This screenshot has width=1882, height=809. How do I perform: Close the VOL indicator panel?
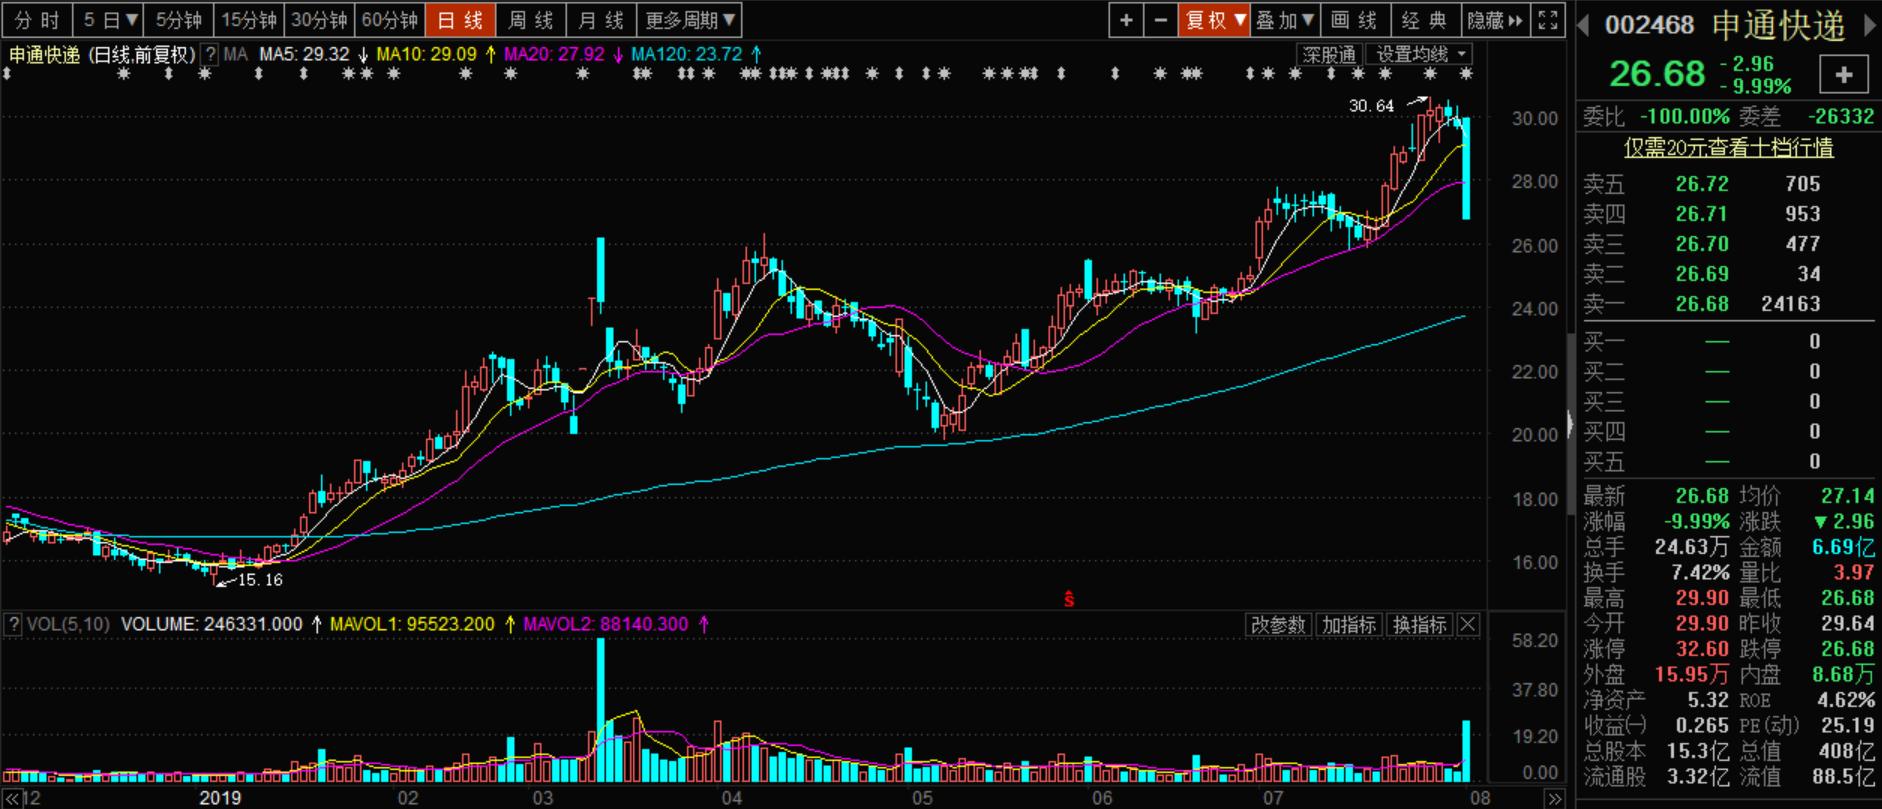pos(1467,625)
